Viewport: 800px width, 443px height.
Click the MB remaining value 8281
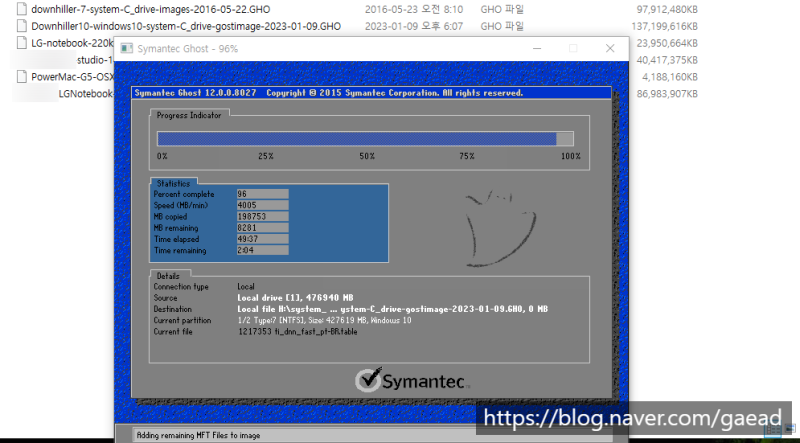click(x=263, y=228)
